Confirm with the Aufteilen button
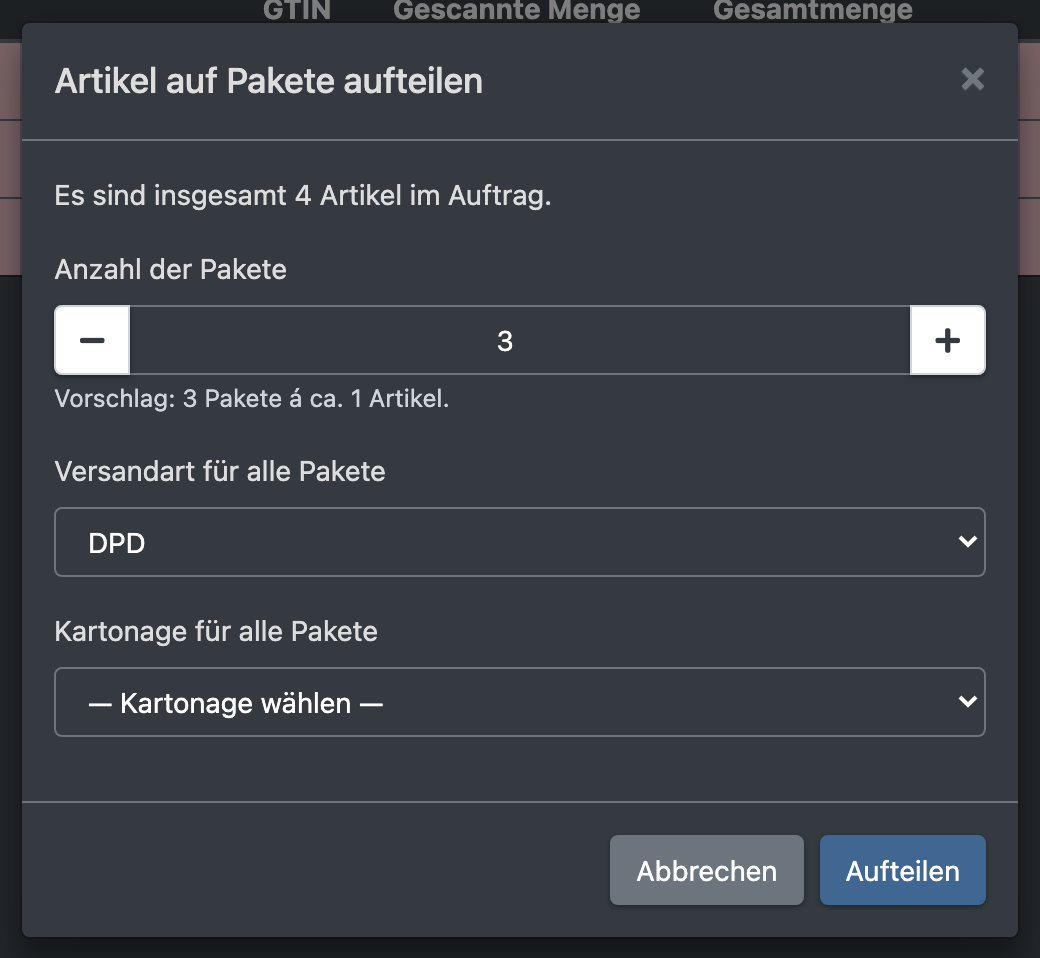 [903, 870]
